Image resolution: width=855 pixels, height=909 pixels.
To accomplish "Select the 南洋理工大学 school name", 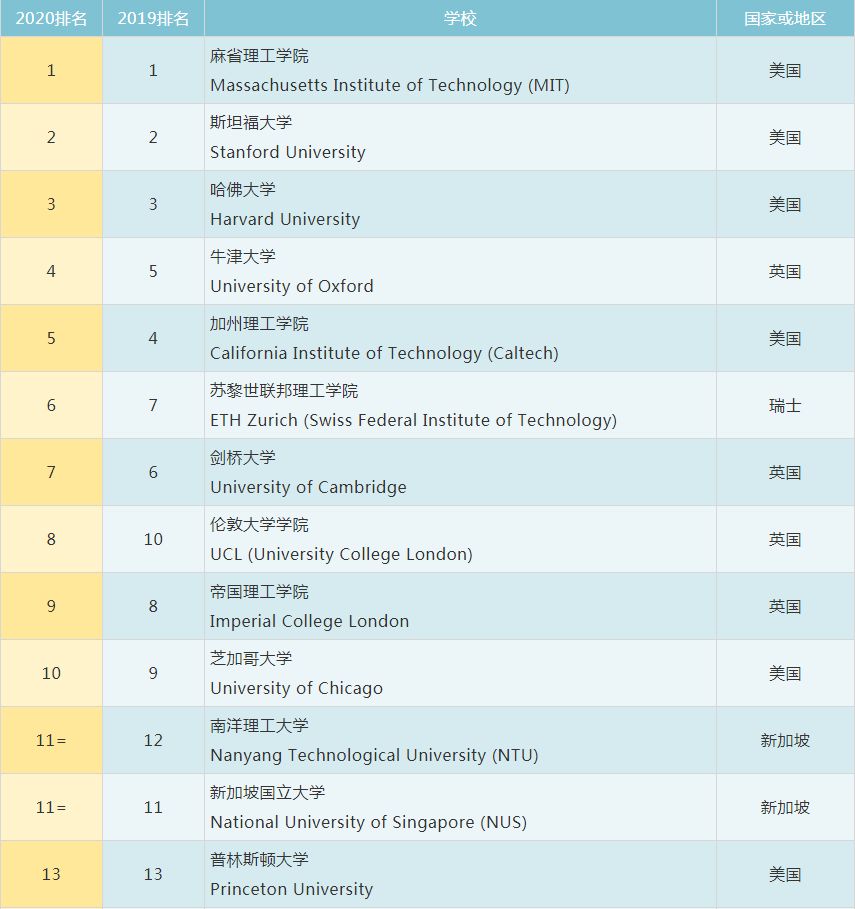I will point(259,725).
